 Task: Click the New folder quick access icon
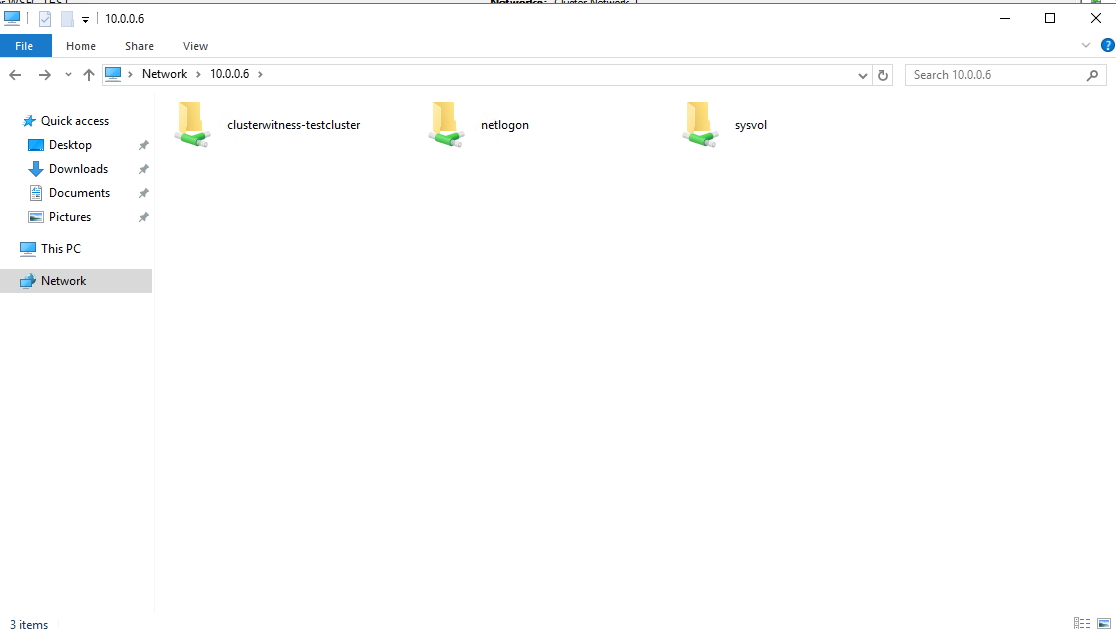[67, 19]
